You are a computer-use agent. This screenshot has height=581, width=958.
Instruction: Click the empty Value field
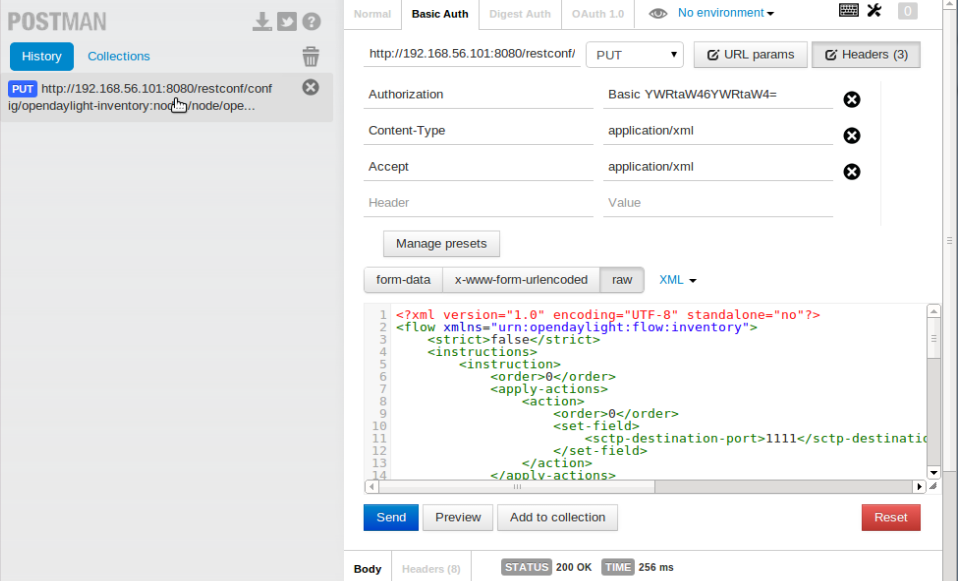point(718,203)
